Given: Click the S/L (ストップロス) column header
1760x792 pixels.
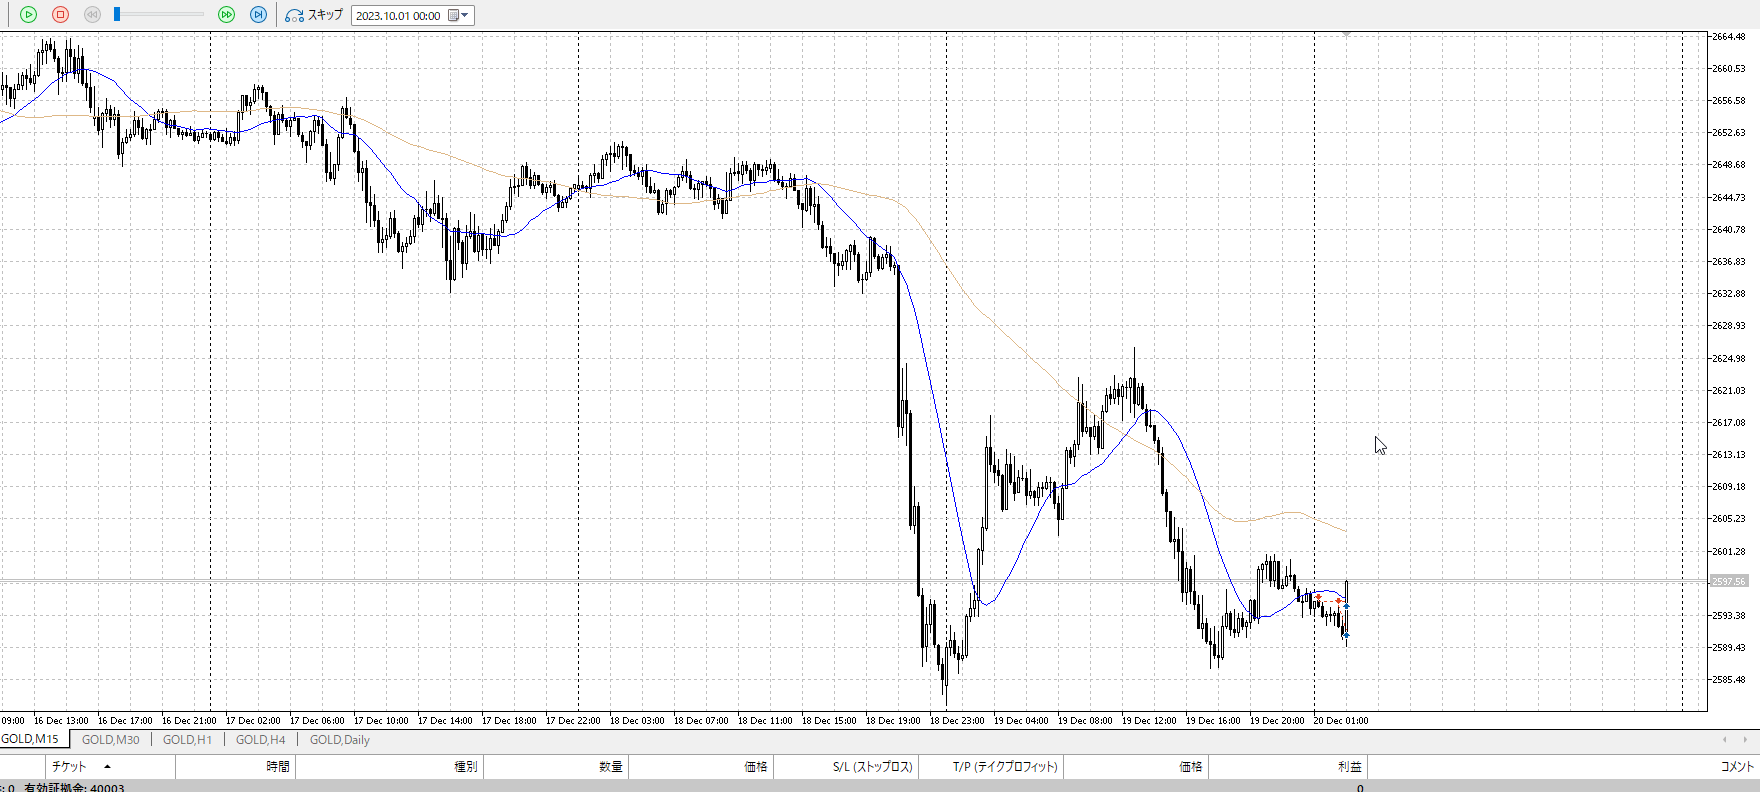Looking at the screenshot, I should (872, 767).
